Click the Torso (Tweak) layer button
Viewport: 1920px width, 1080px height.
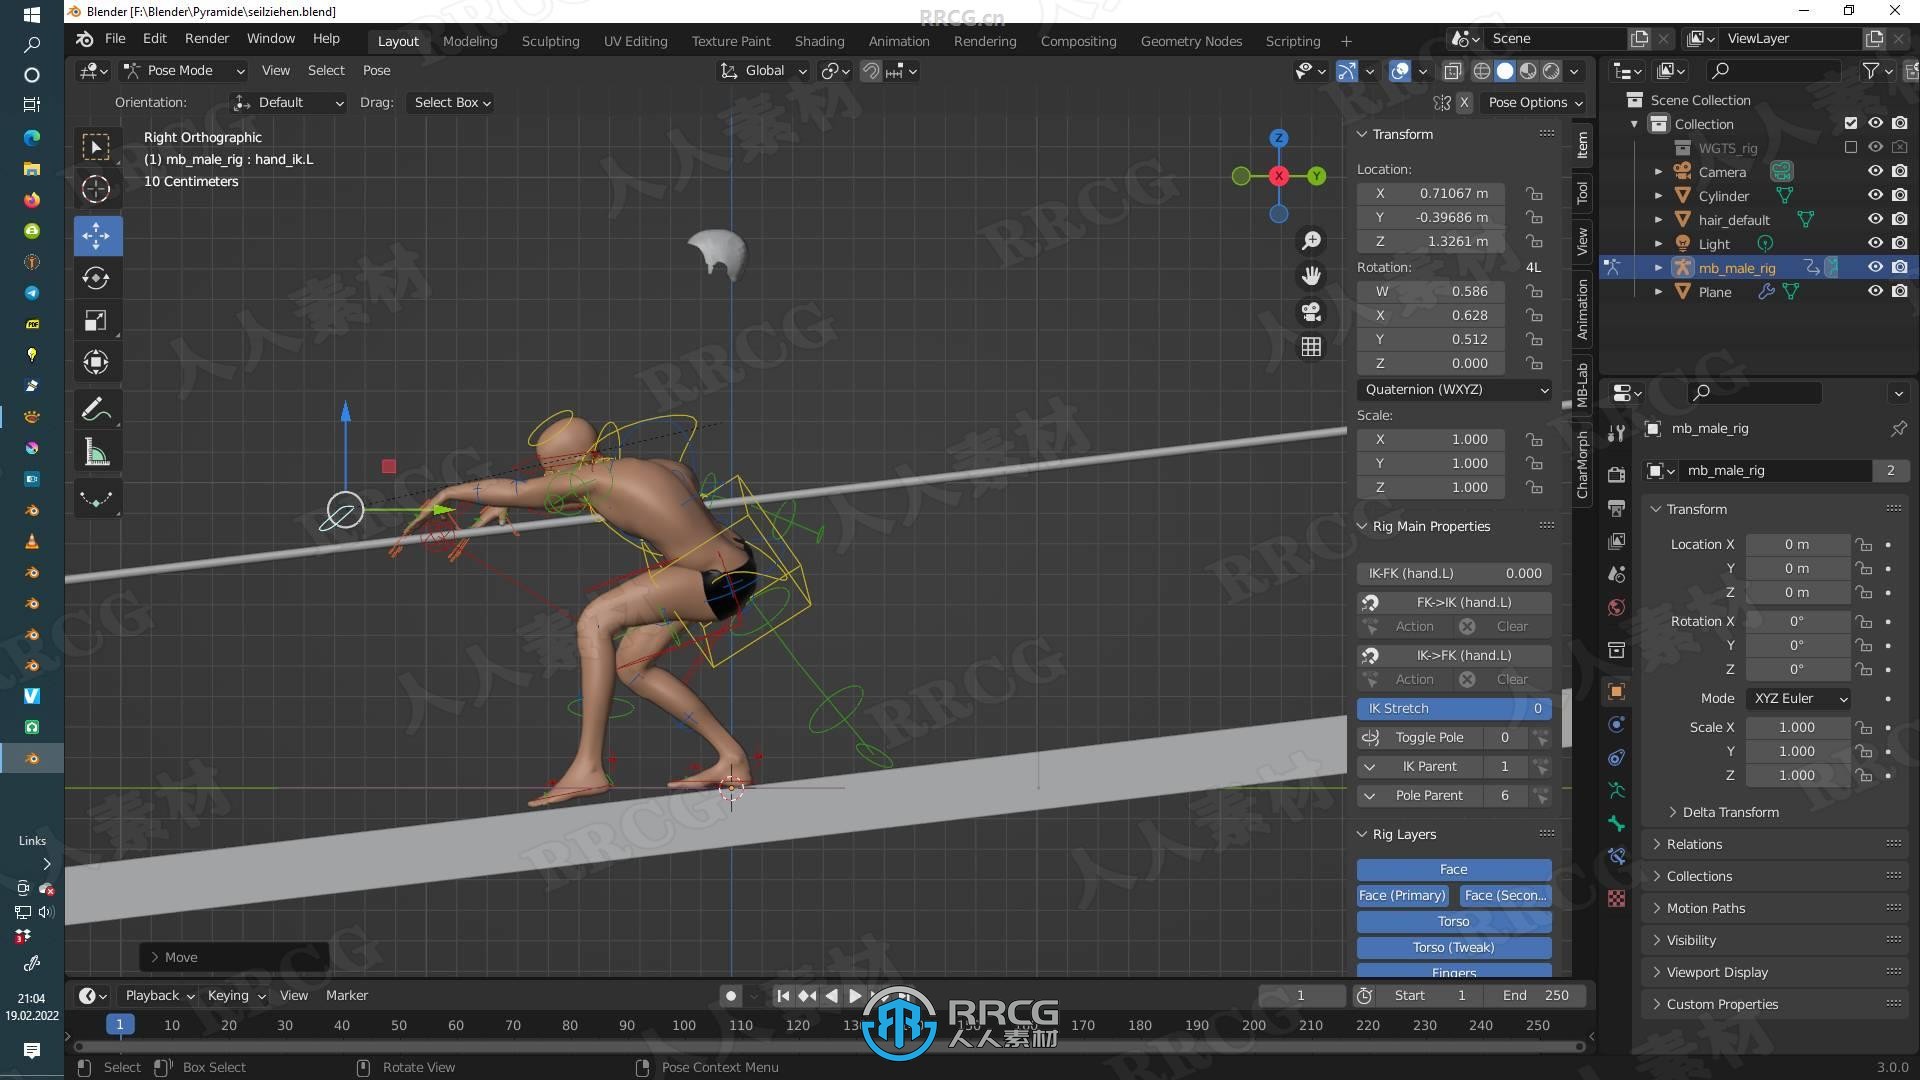pos(1454,948)
